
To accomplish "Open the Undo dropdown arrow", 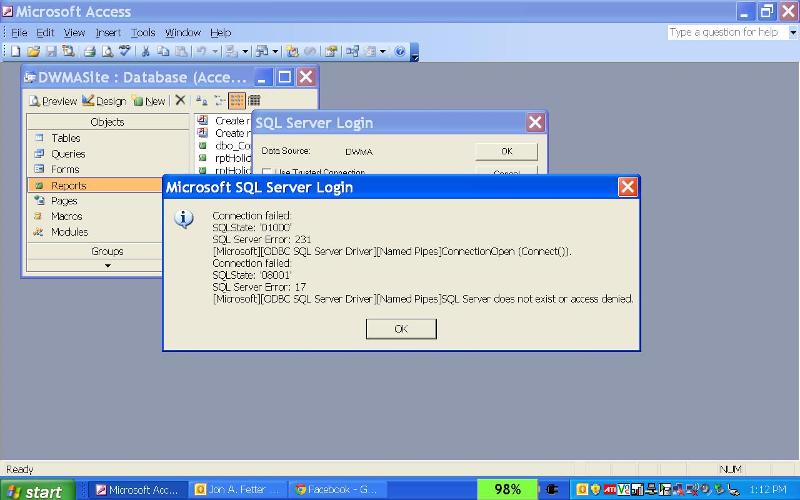I will pos(215,51).
